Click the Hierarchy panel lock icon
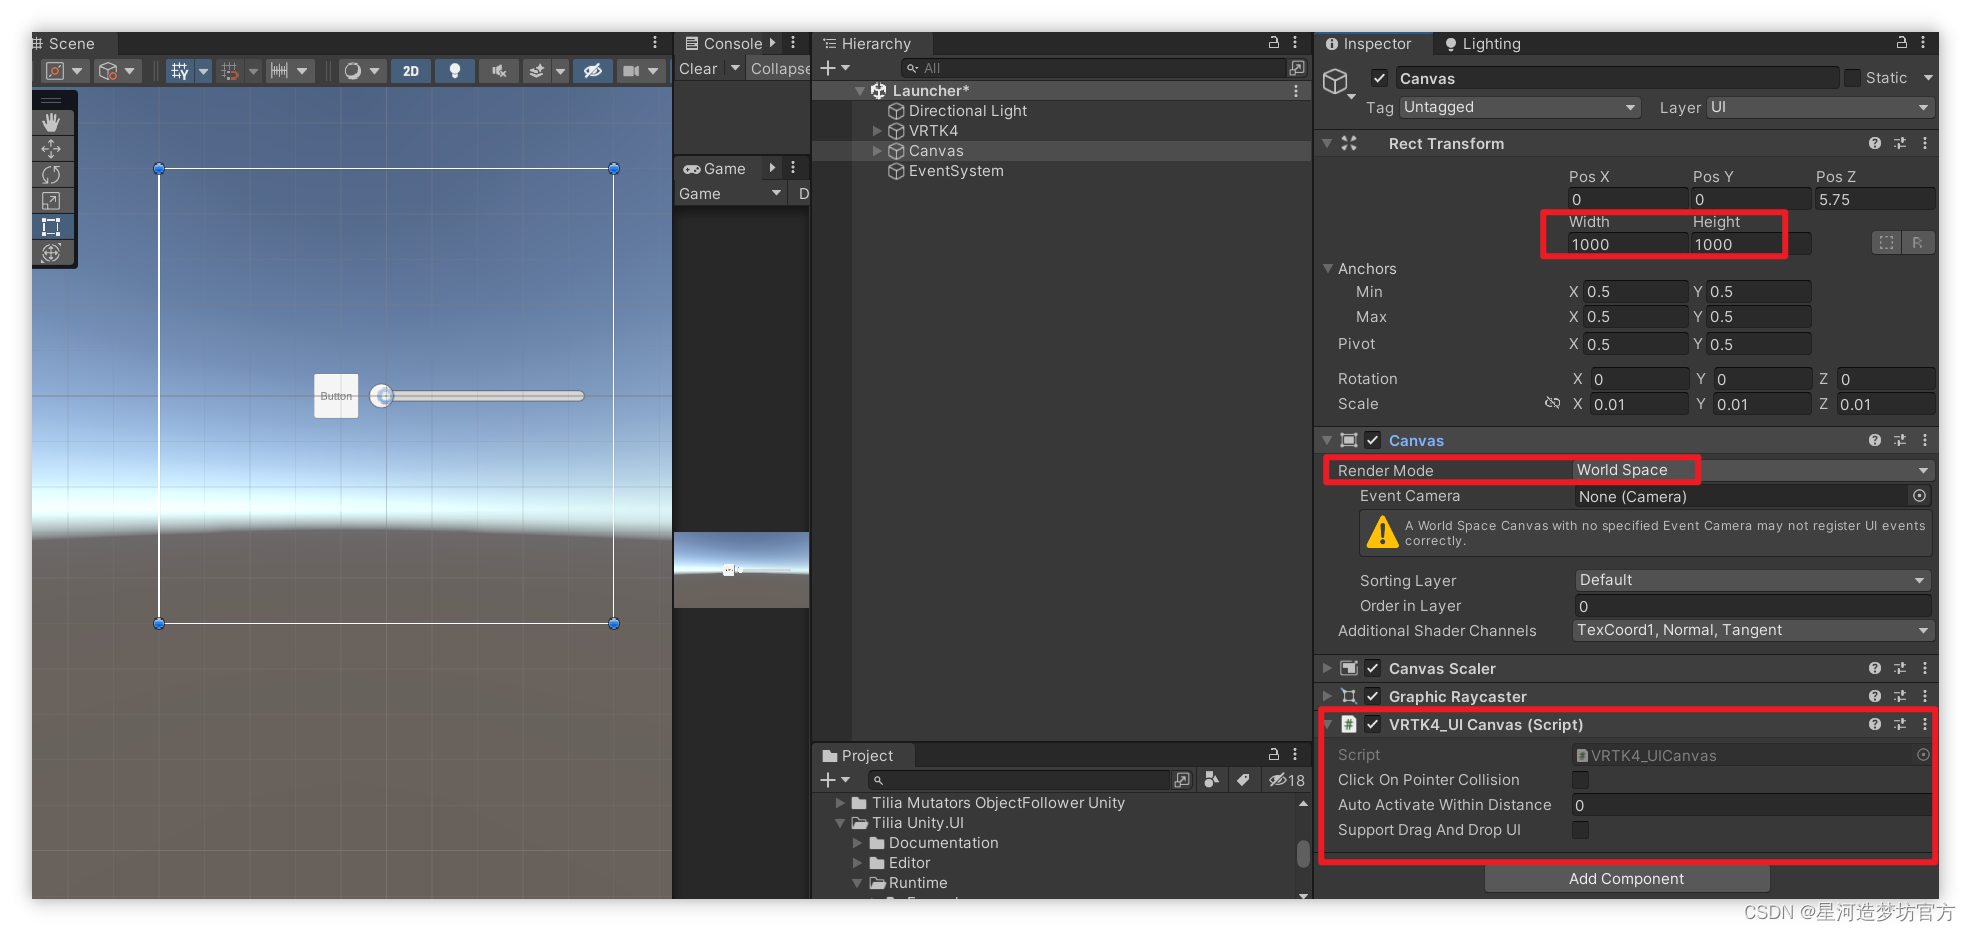1971x931 pixels. tap(1274, 43)
